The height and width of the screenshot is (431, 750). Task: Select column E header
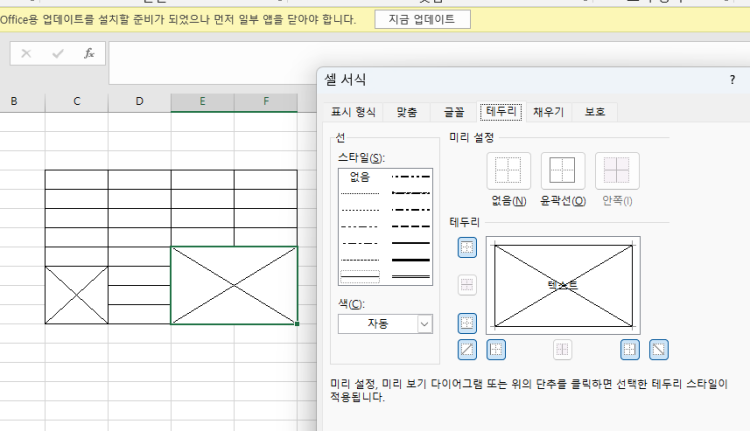coord(202,101)
